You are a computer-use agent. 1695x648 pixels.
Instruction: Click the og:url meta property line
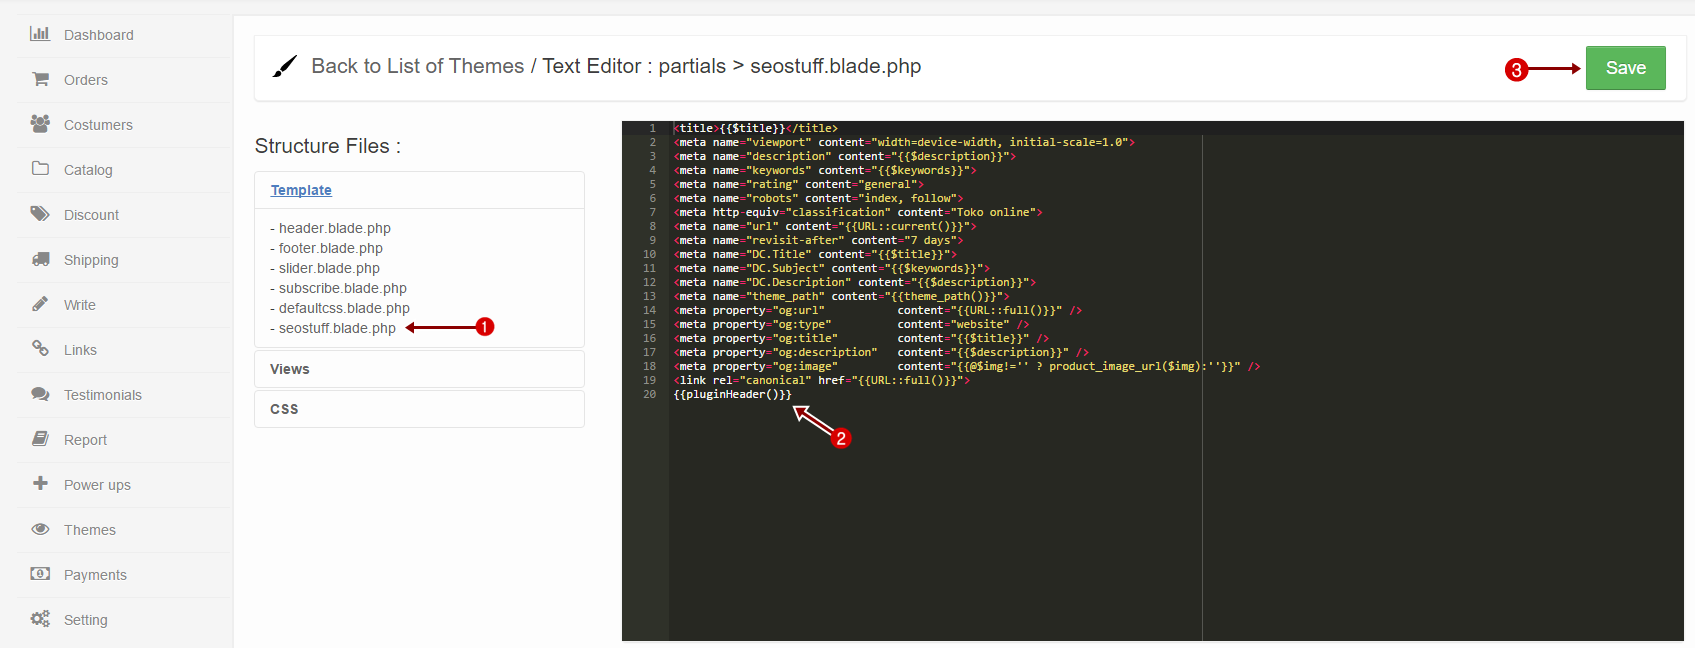click(877, 310)
